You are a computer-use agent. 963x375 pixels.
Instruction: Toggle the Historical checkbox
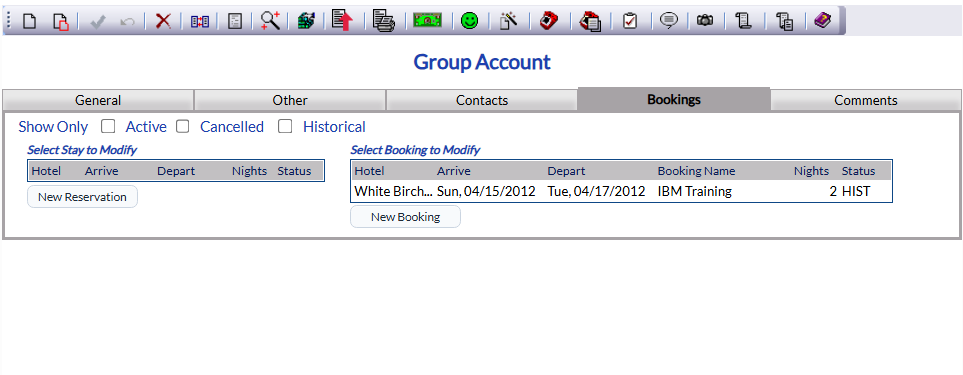pyautogui.click(x=285, y=126)
